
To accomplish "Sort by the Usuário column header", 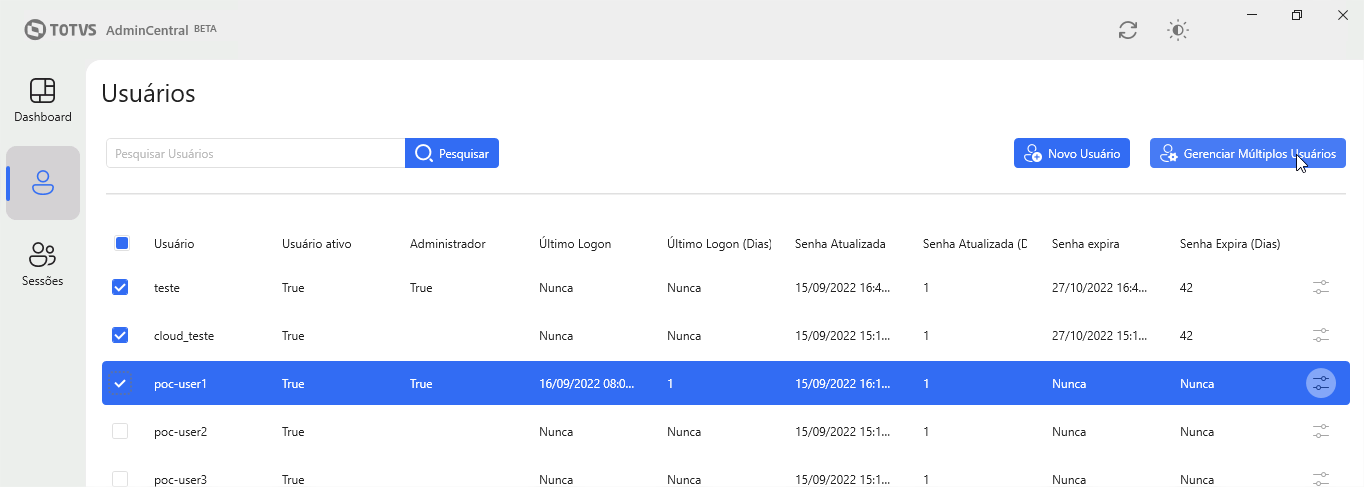I will (x=174, y=244).
